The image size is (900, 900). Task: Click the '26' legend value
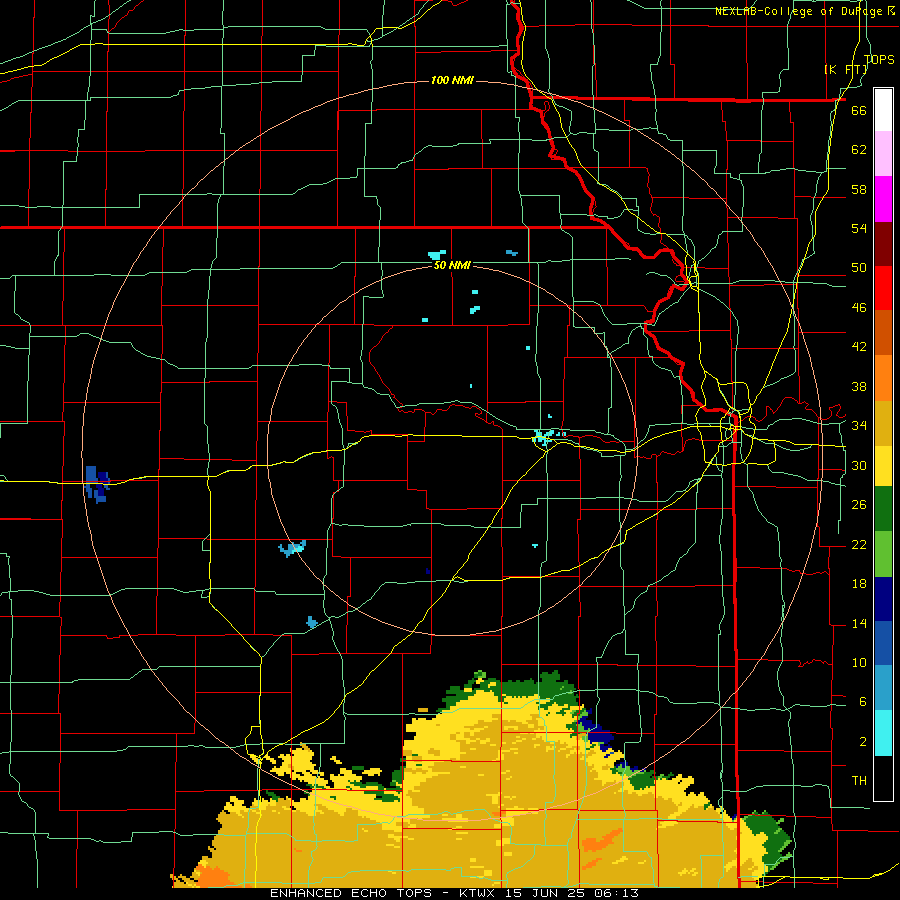pyautogui.click(x=859, y=505)
